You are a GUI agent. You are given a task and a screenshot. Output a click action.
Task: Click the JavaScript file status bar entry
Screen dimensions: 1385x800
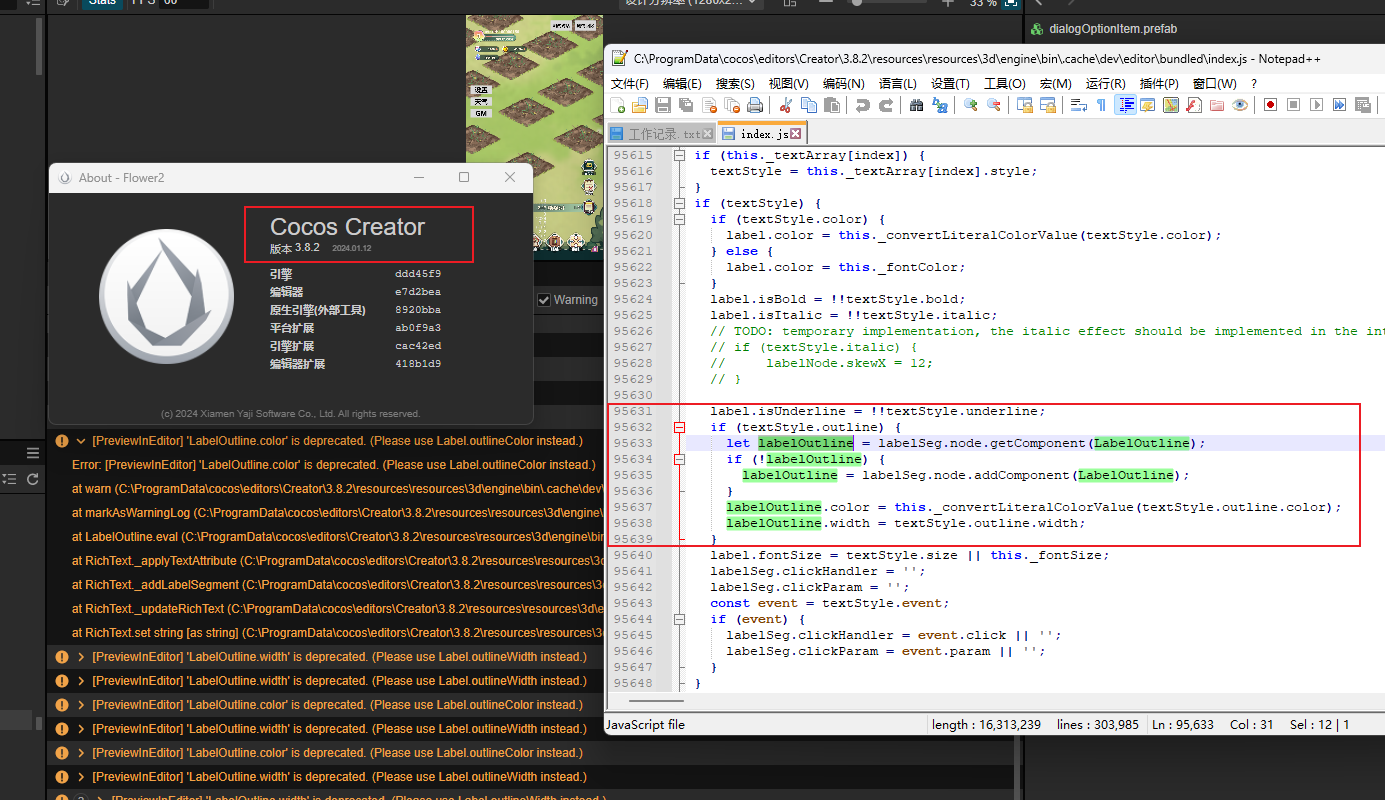(645, 724)
